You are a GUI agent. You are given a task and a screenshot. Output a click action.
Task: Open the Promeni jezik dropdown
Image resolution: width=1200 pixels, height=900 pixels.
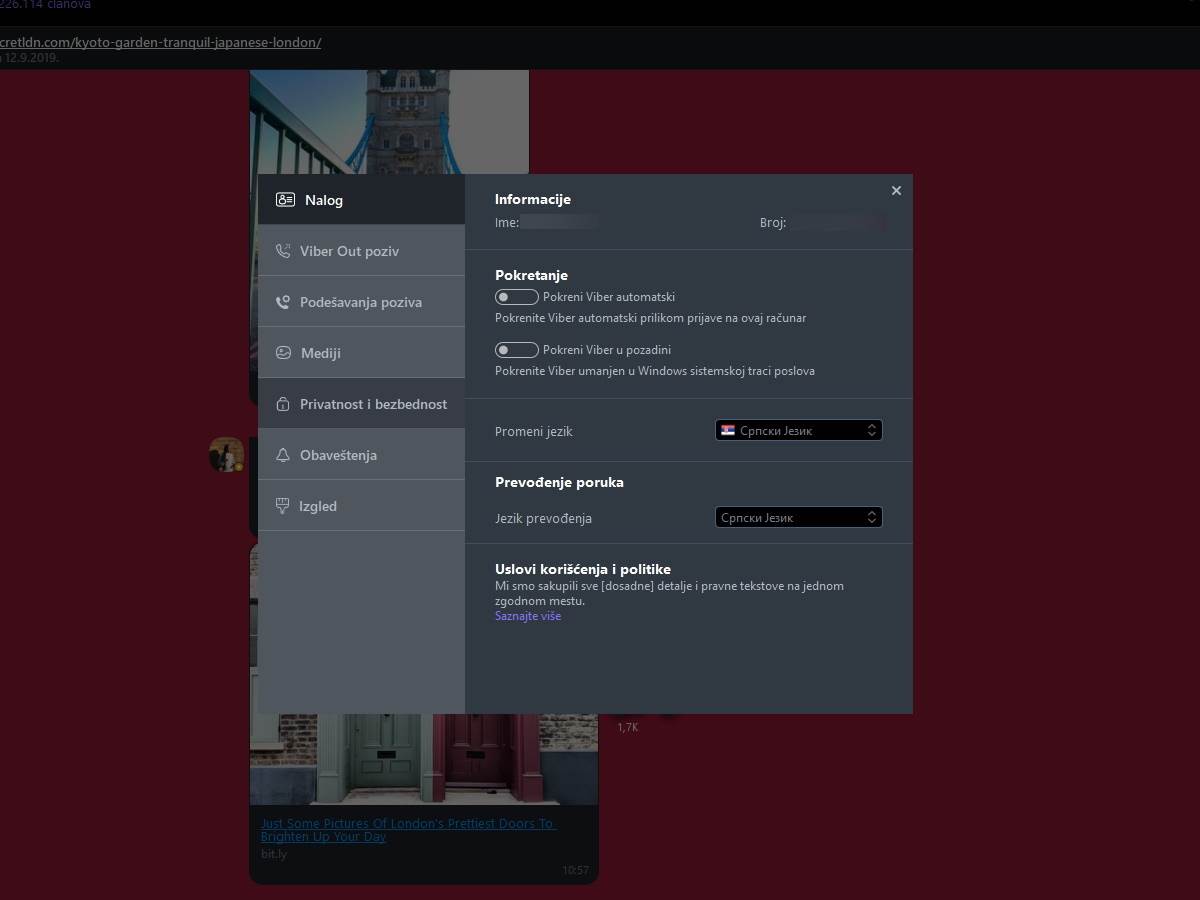798,430
